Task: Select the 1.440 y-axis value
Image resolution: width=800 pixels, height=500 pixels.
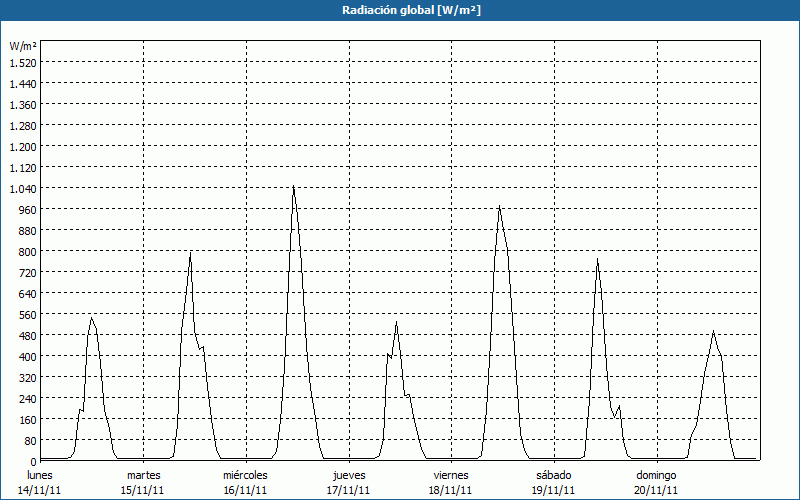Action: tap(23, 84)
